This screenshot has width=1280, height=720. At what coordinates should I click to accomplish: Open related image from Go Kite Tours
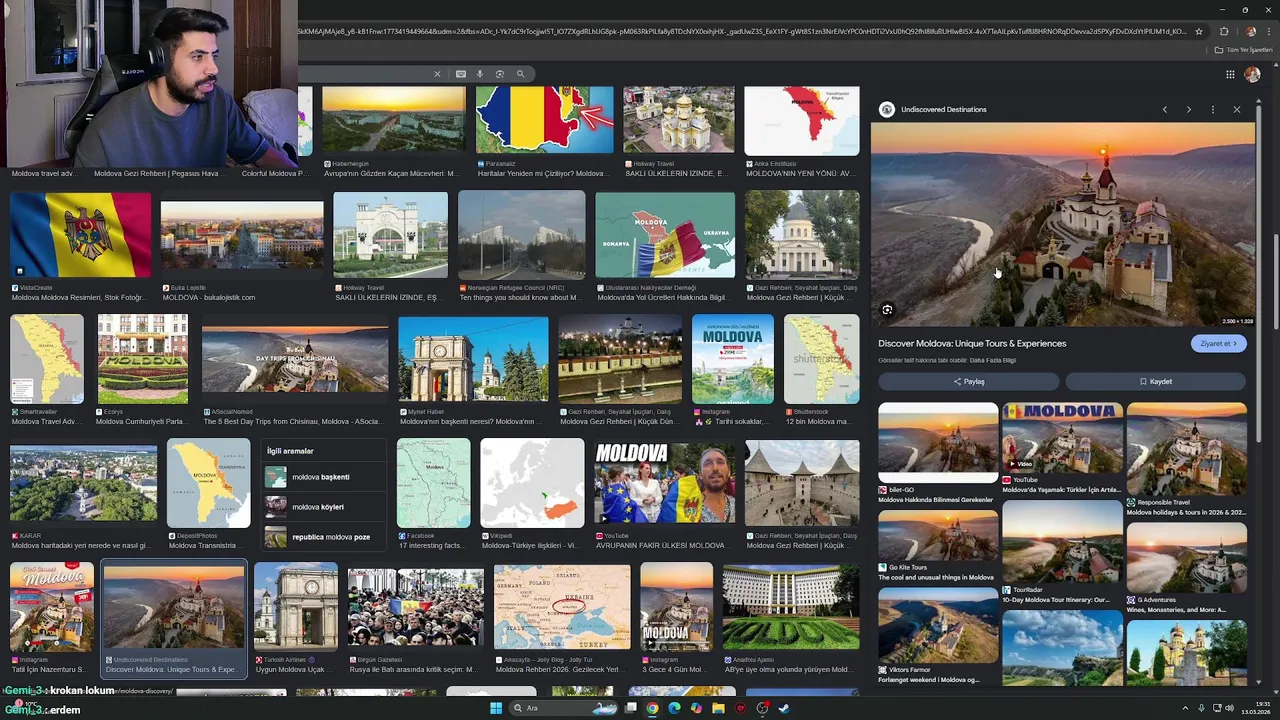(938, 535)
